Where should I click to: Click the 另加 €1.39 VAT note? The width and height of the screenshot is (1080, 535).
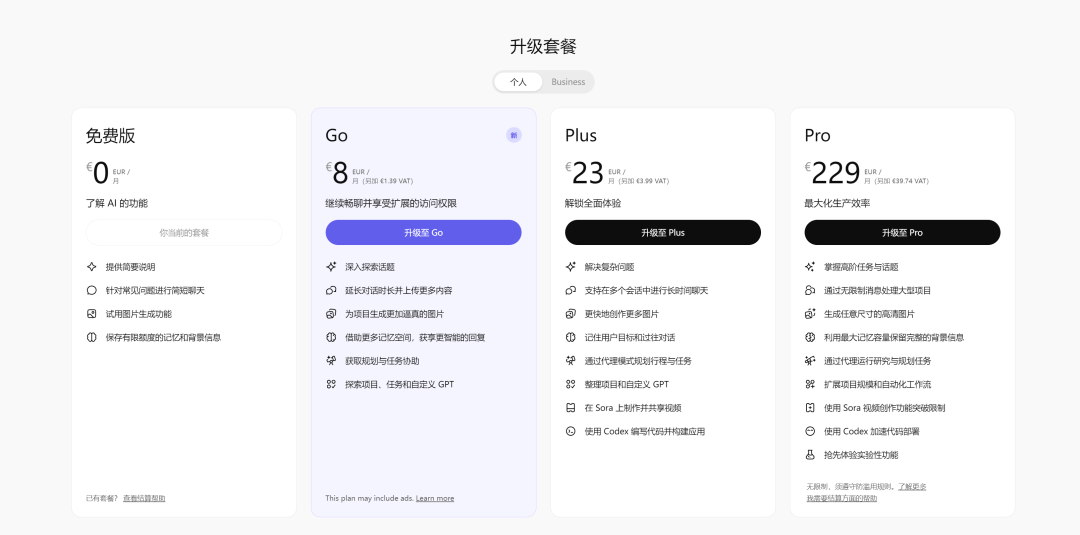[388, 181]
